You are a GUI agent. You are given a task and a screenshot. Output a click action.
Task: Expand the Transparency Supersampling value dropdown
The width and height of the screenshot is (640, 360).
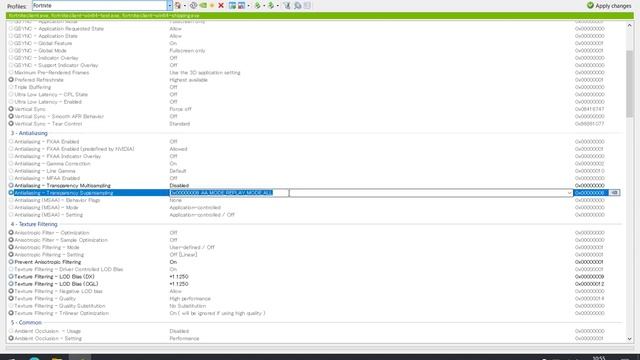569,193
